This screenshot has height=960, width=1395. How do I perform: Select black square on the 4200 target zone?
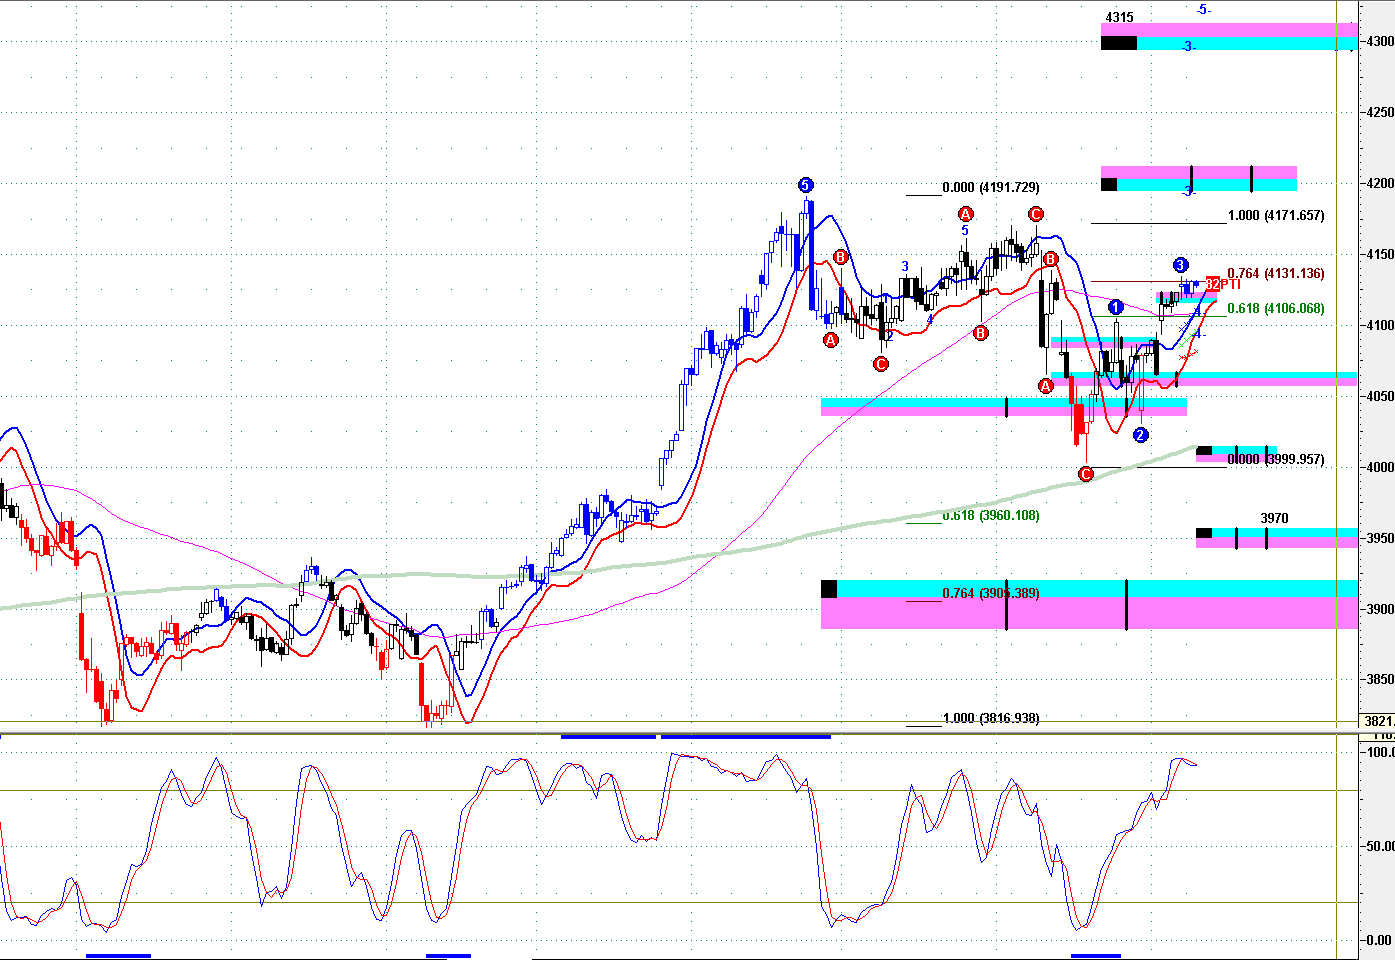coord(1108,184)
